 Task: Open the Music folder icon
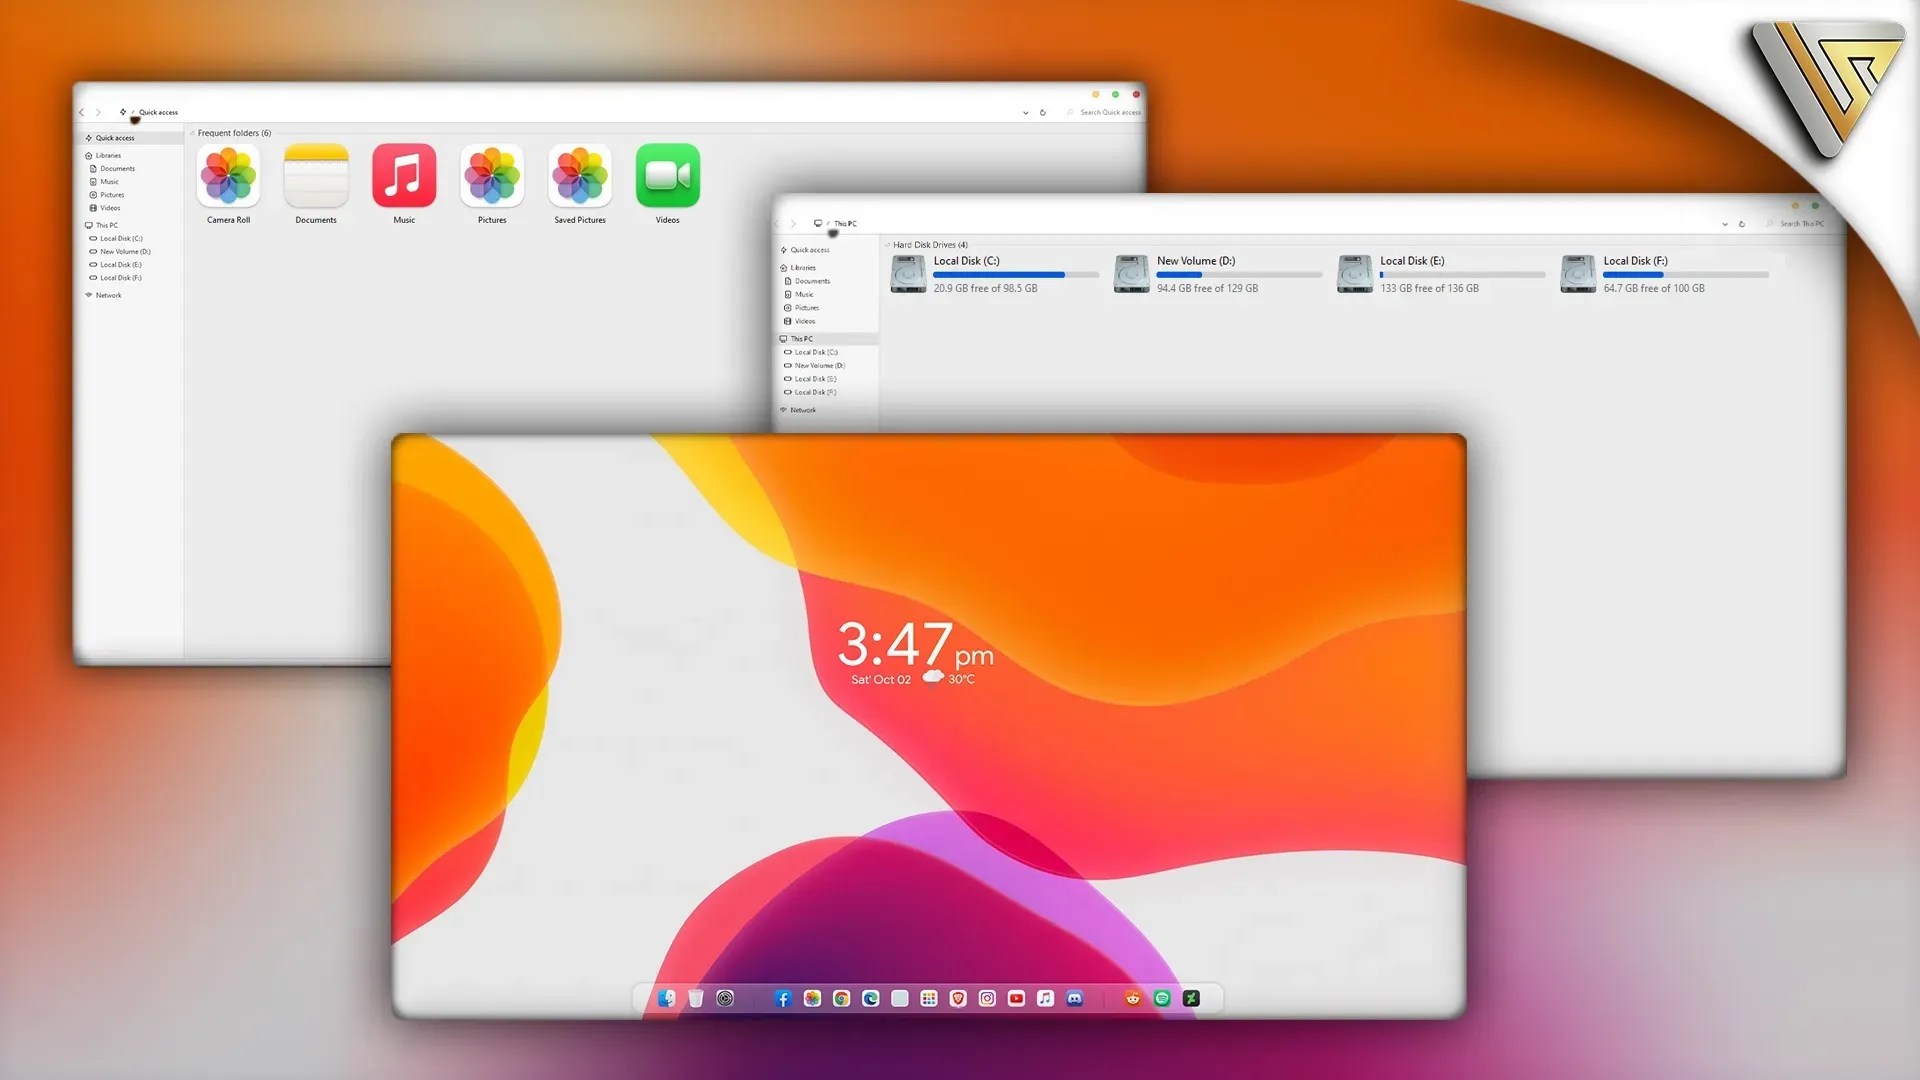(x=404, y=176)
